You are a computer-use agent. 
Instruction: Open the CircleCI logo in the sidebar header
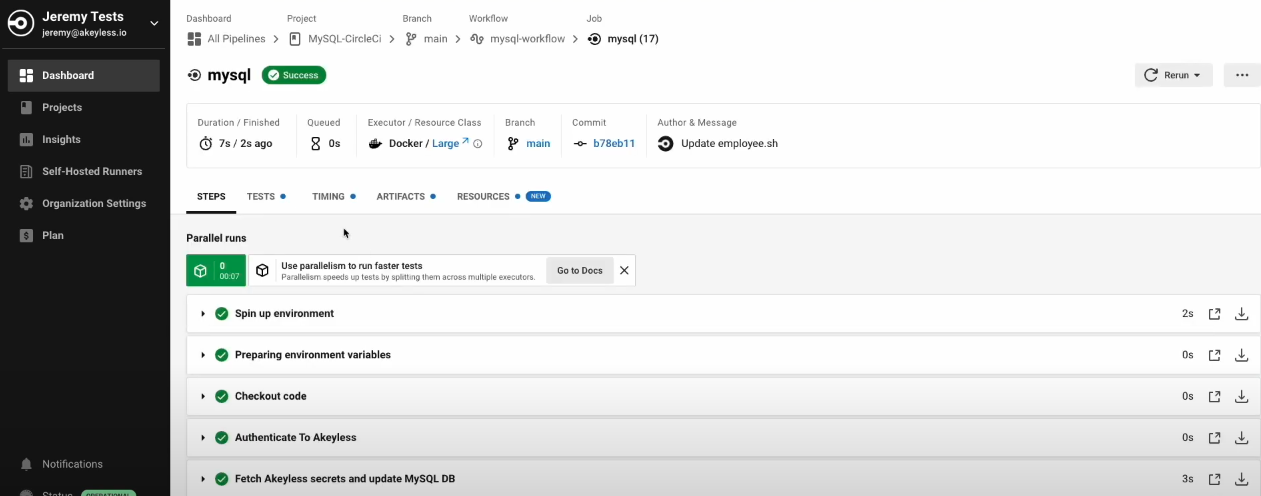(x=21, y=24)
